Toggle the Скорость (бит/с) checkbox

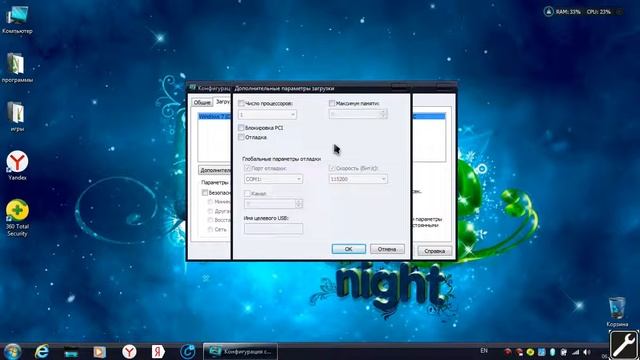[332, 168]
